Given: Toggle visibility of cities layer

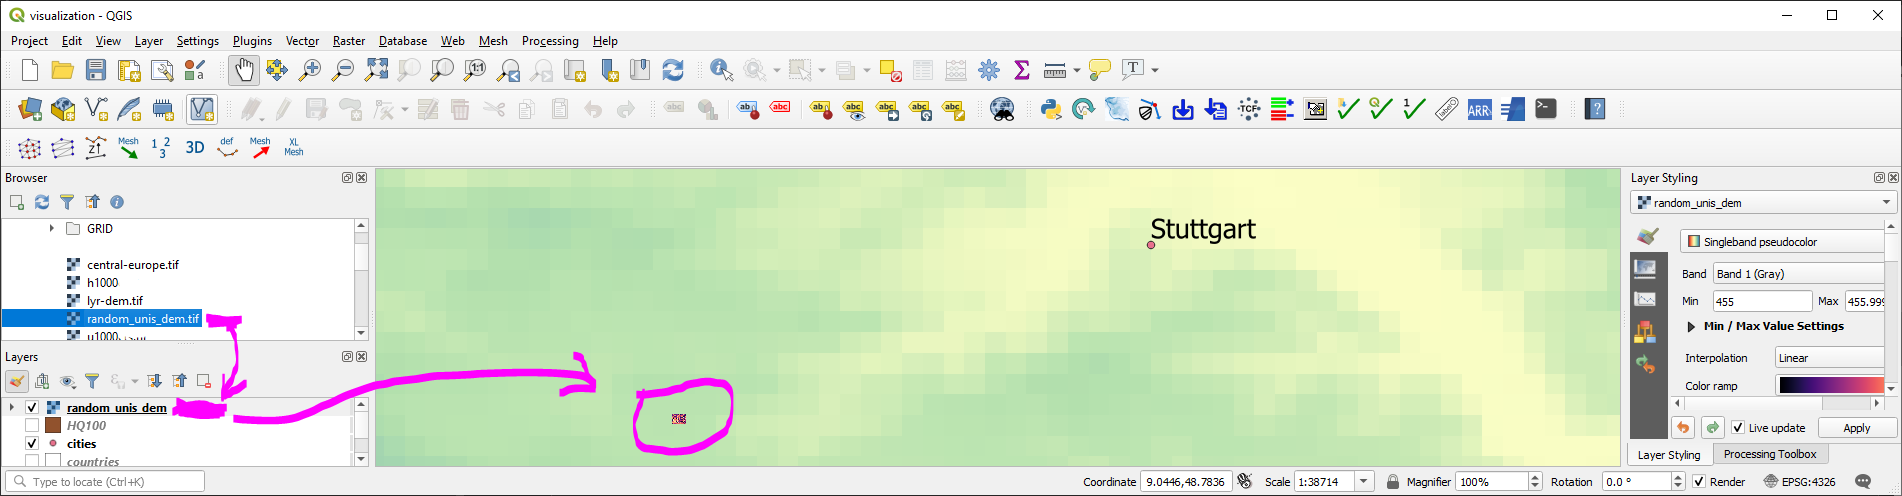Looking at the screenshot, I should [32, 444].
